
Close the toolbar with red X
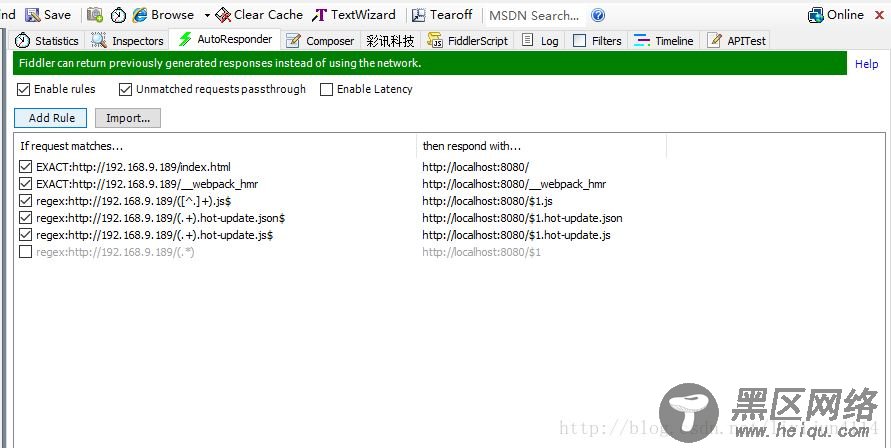(879, 15)
